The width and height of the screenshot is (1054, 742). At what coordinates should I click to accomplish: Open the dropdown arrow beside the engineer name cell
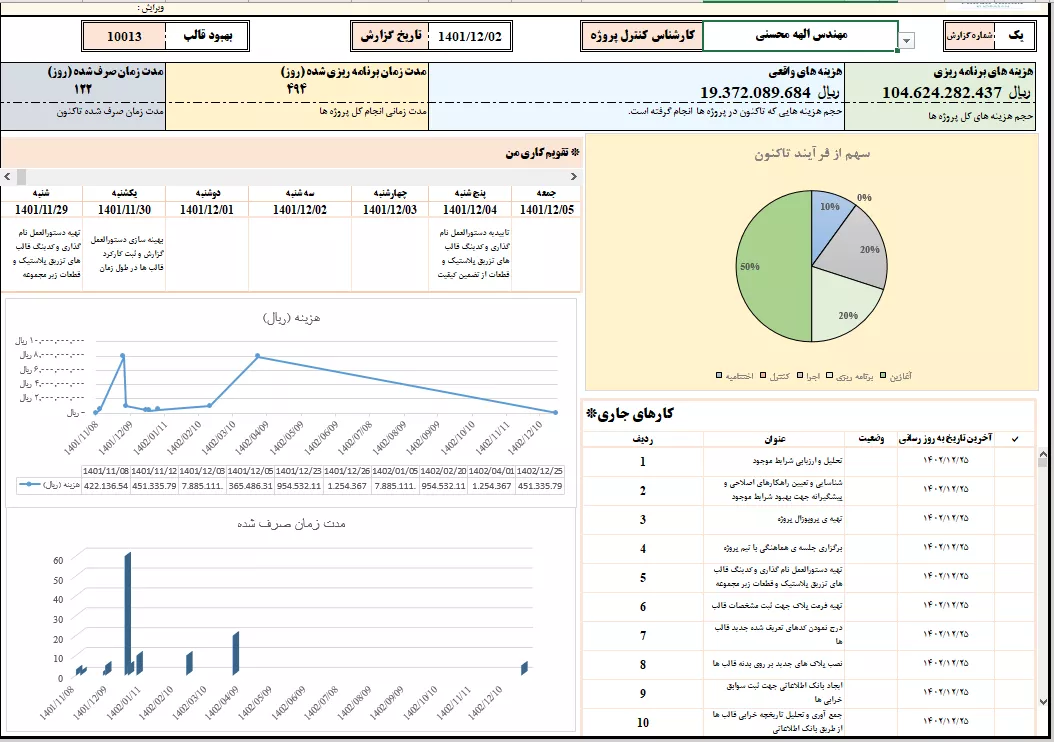(x=907, y=41)
